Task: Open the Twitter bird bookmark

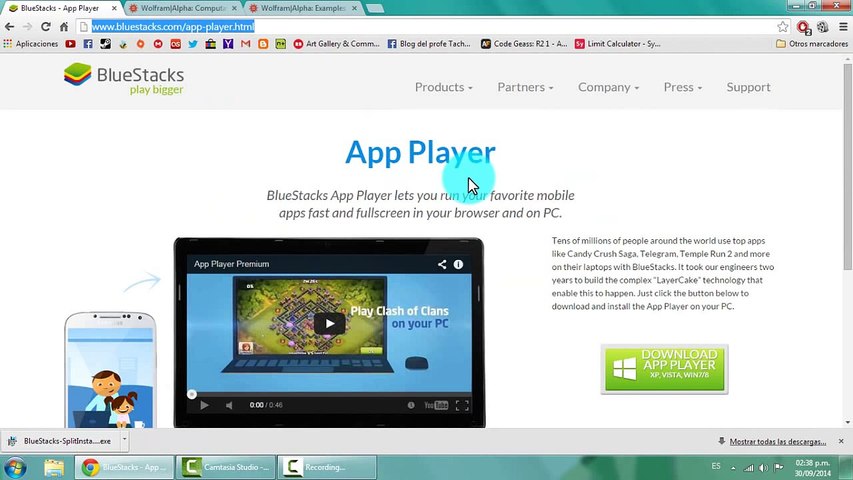Action: [x=193, y=44]
